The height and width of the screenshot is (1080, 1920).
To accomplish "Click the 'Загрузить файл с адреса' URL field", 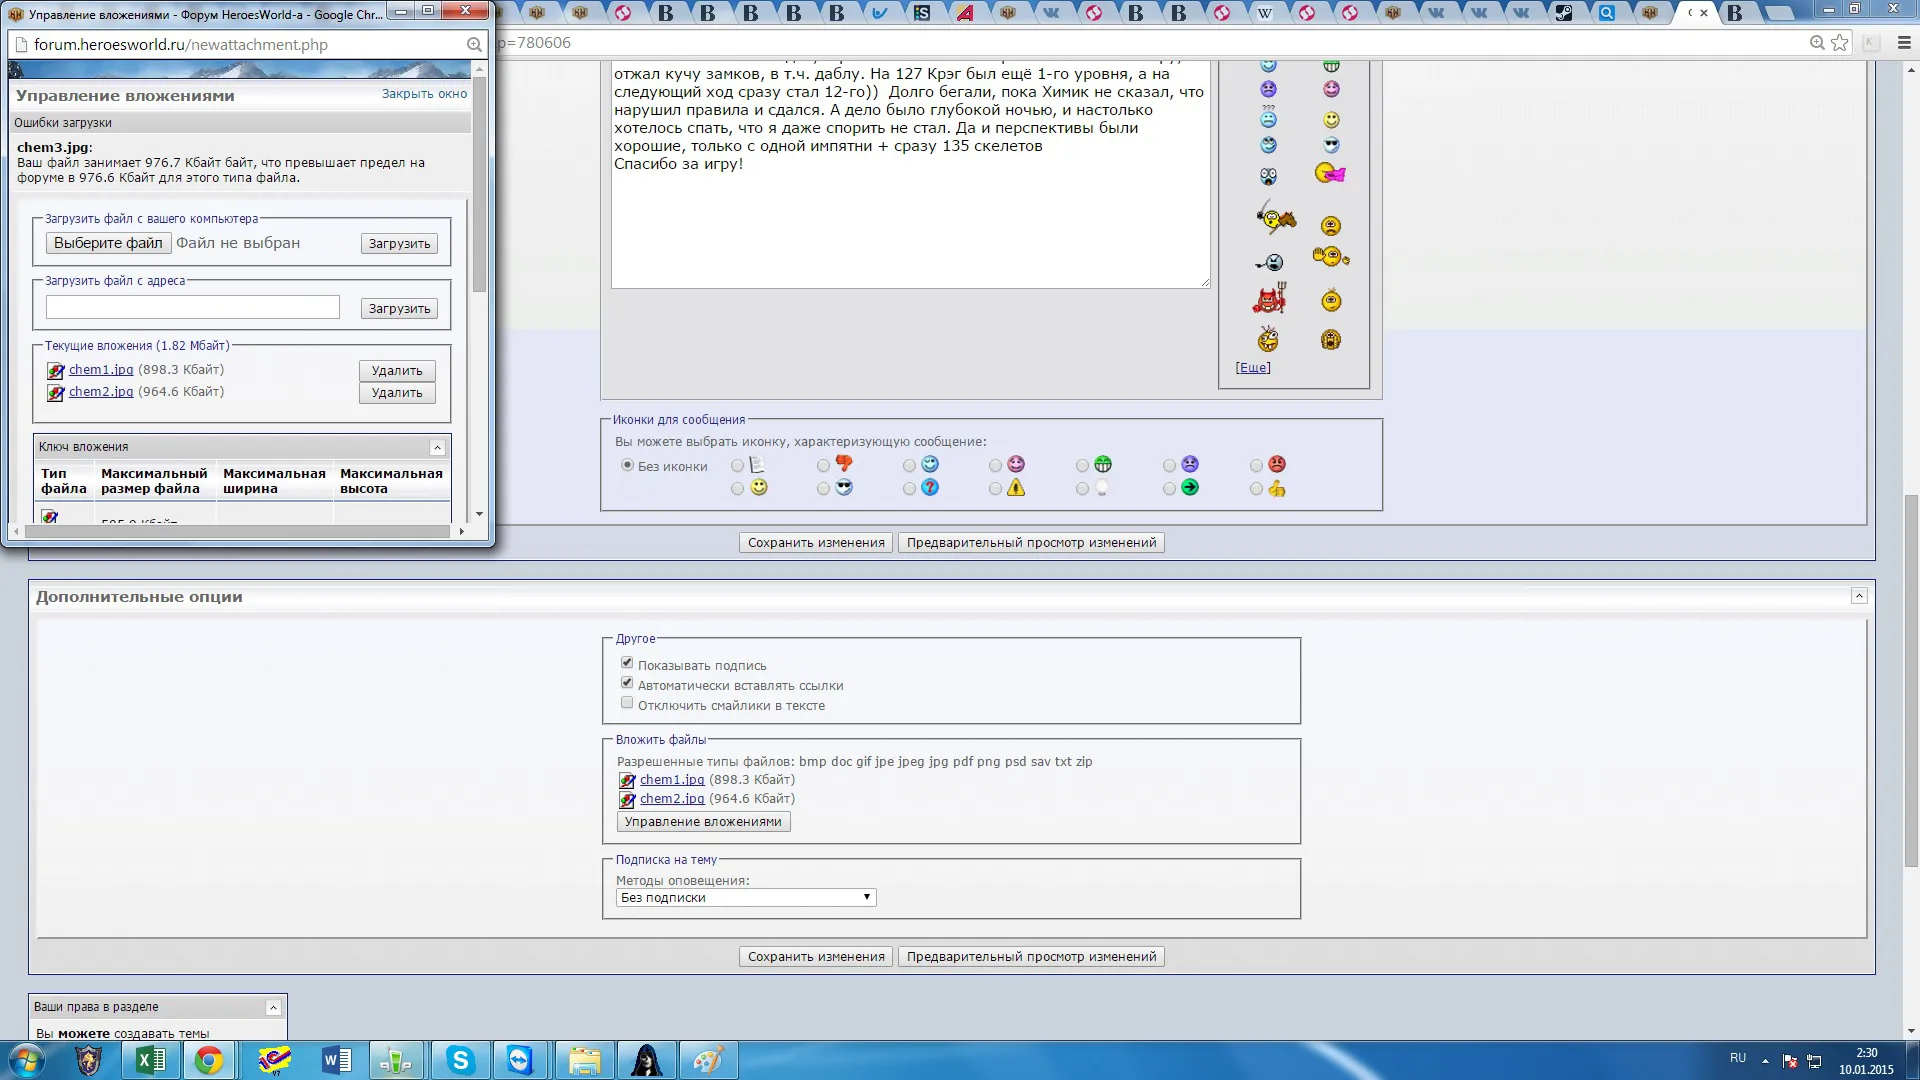I will tap(193, 307).
